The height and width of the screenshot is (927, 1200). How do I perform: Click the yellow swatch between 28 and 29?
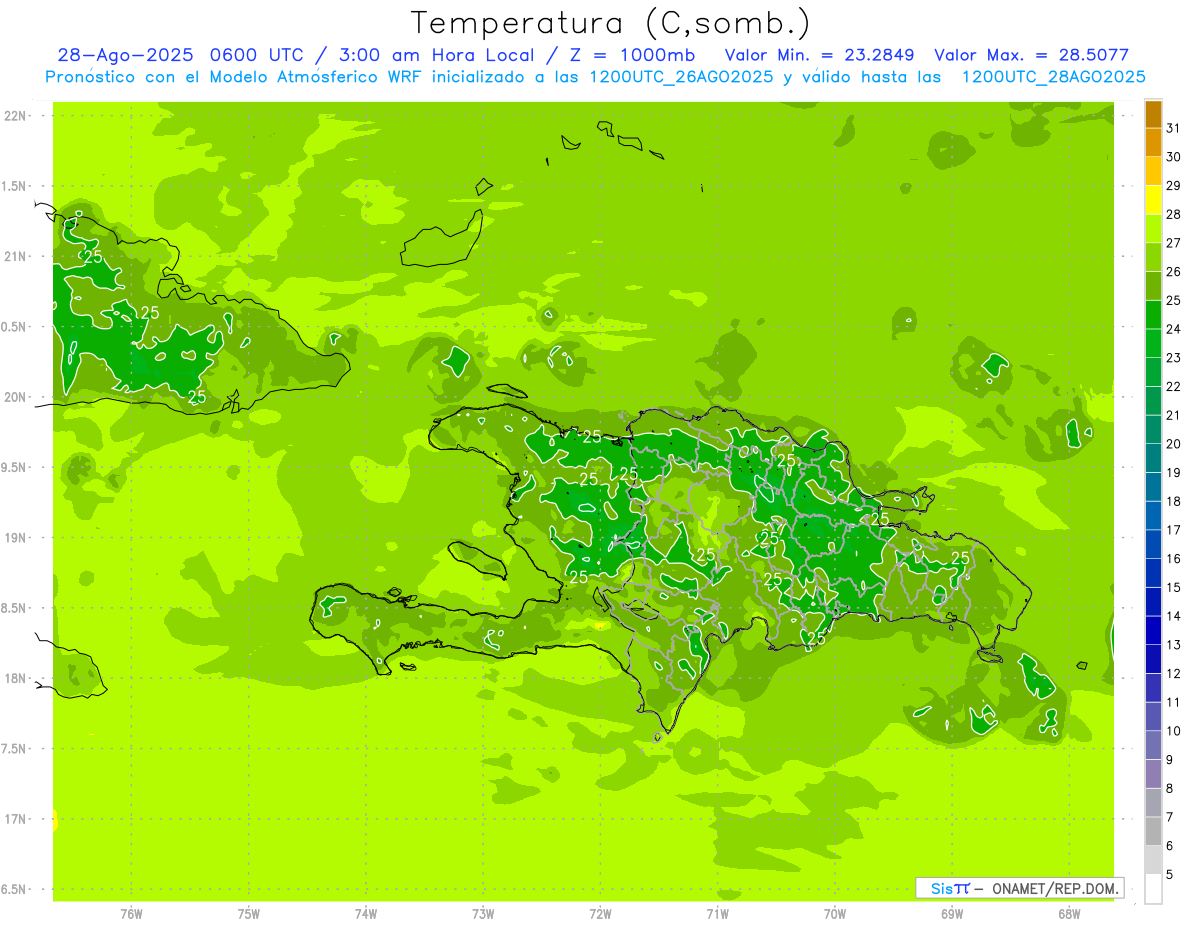coord(1153,200)
